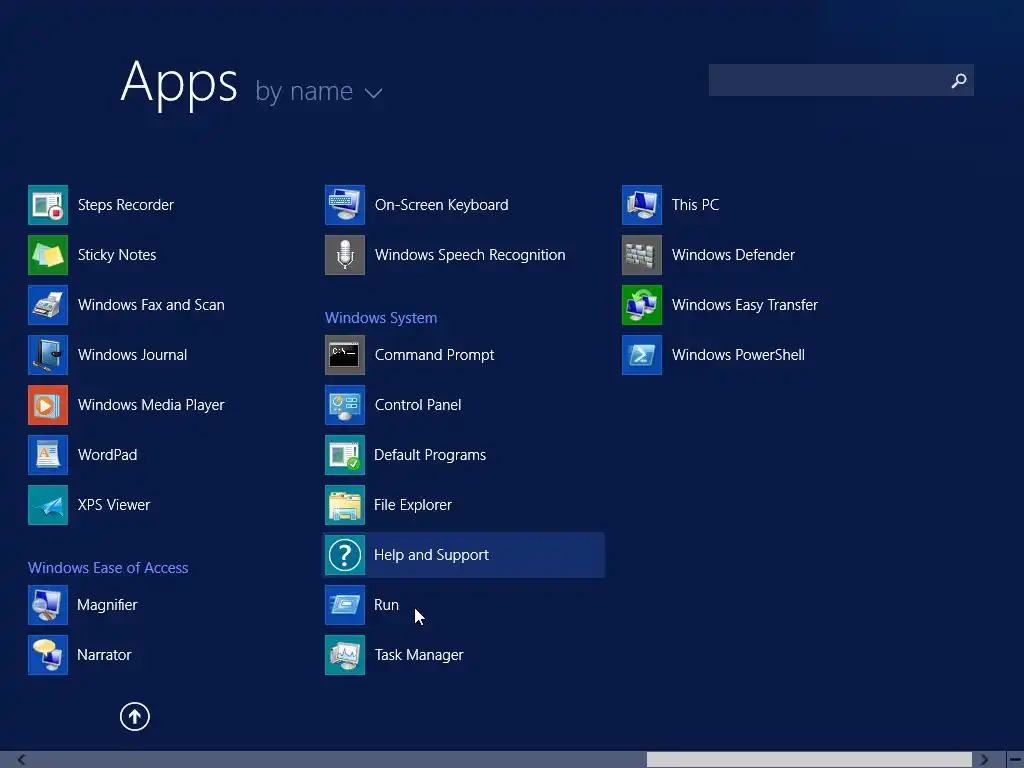Click the Windows Defender wall icon
This screenshot has width=1024, height=768.
(642, 255)
